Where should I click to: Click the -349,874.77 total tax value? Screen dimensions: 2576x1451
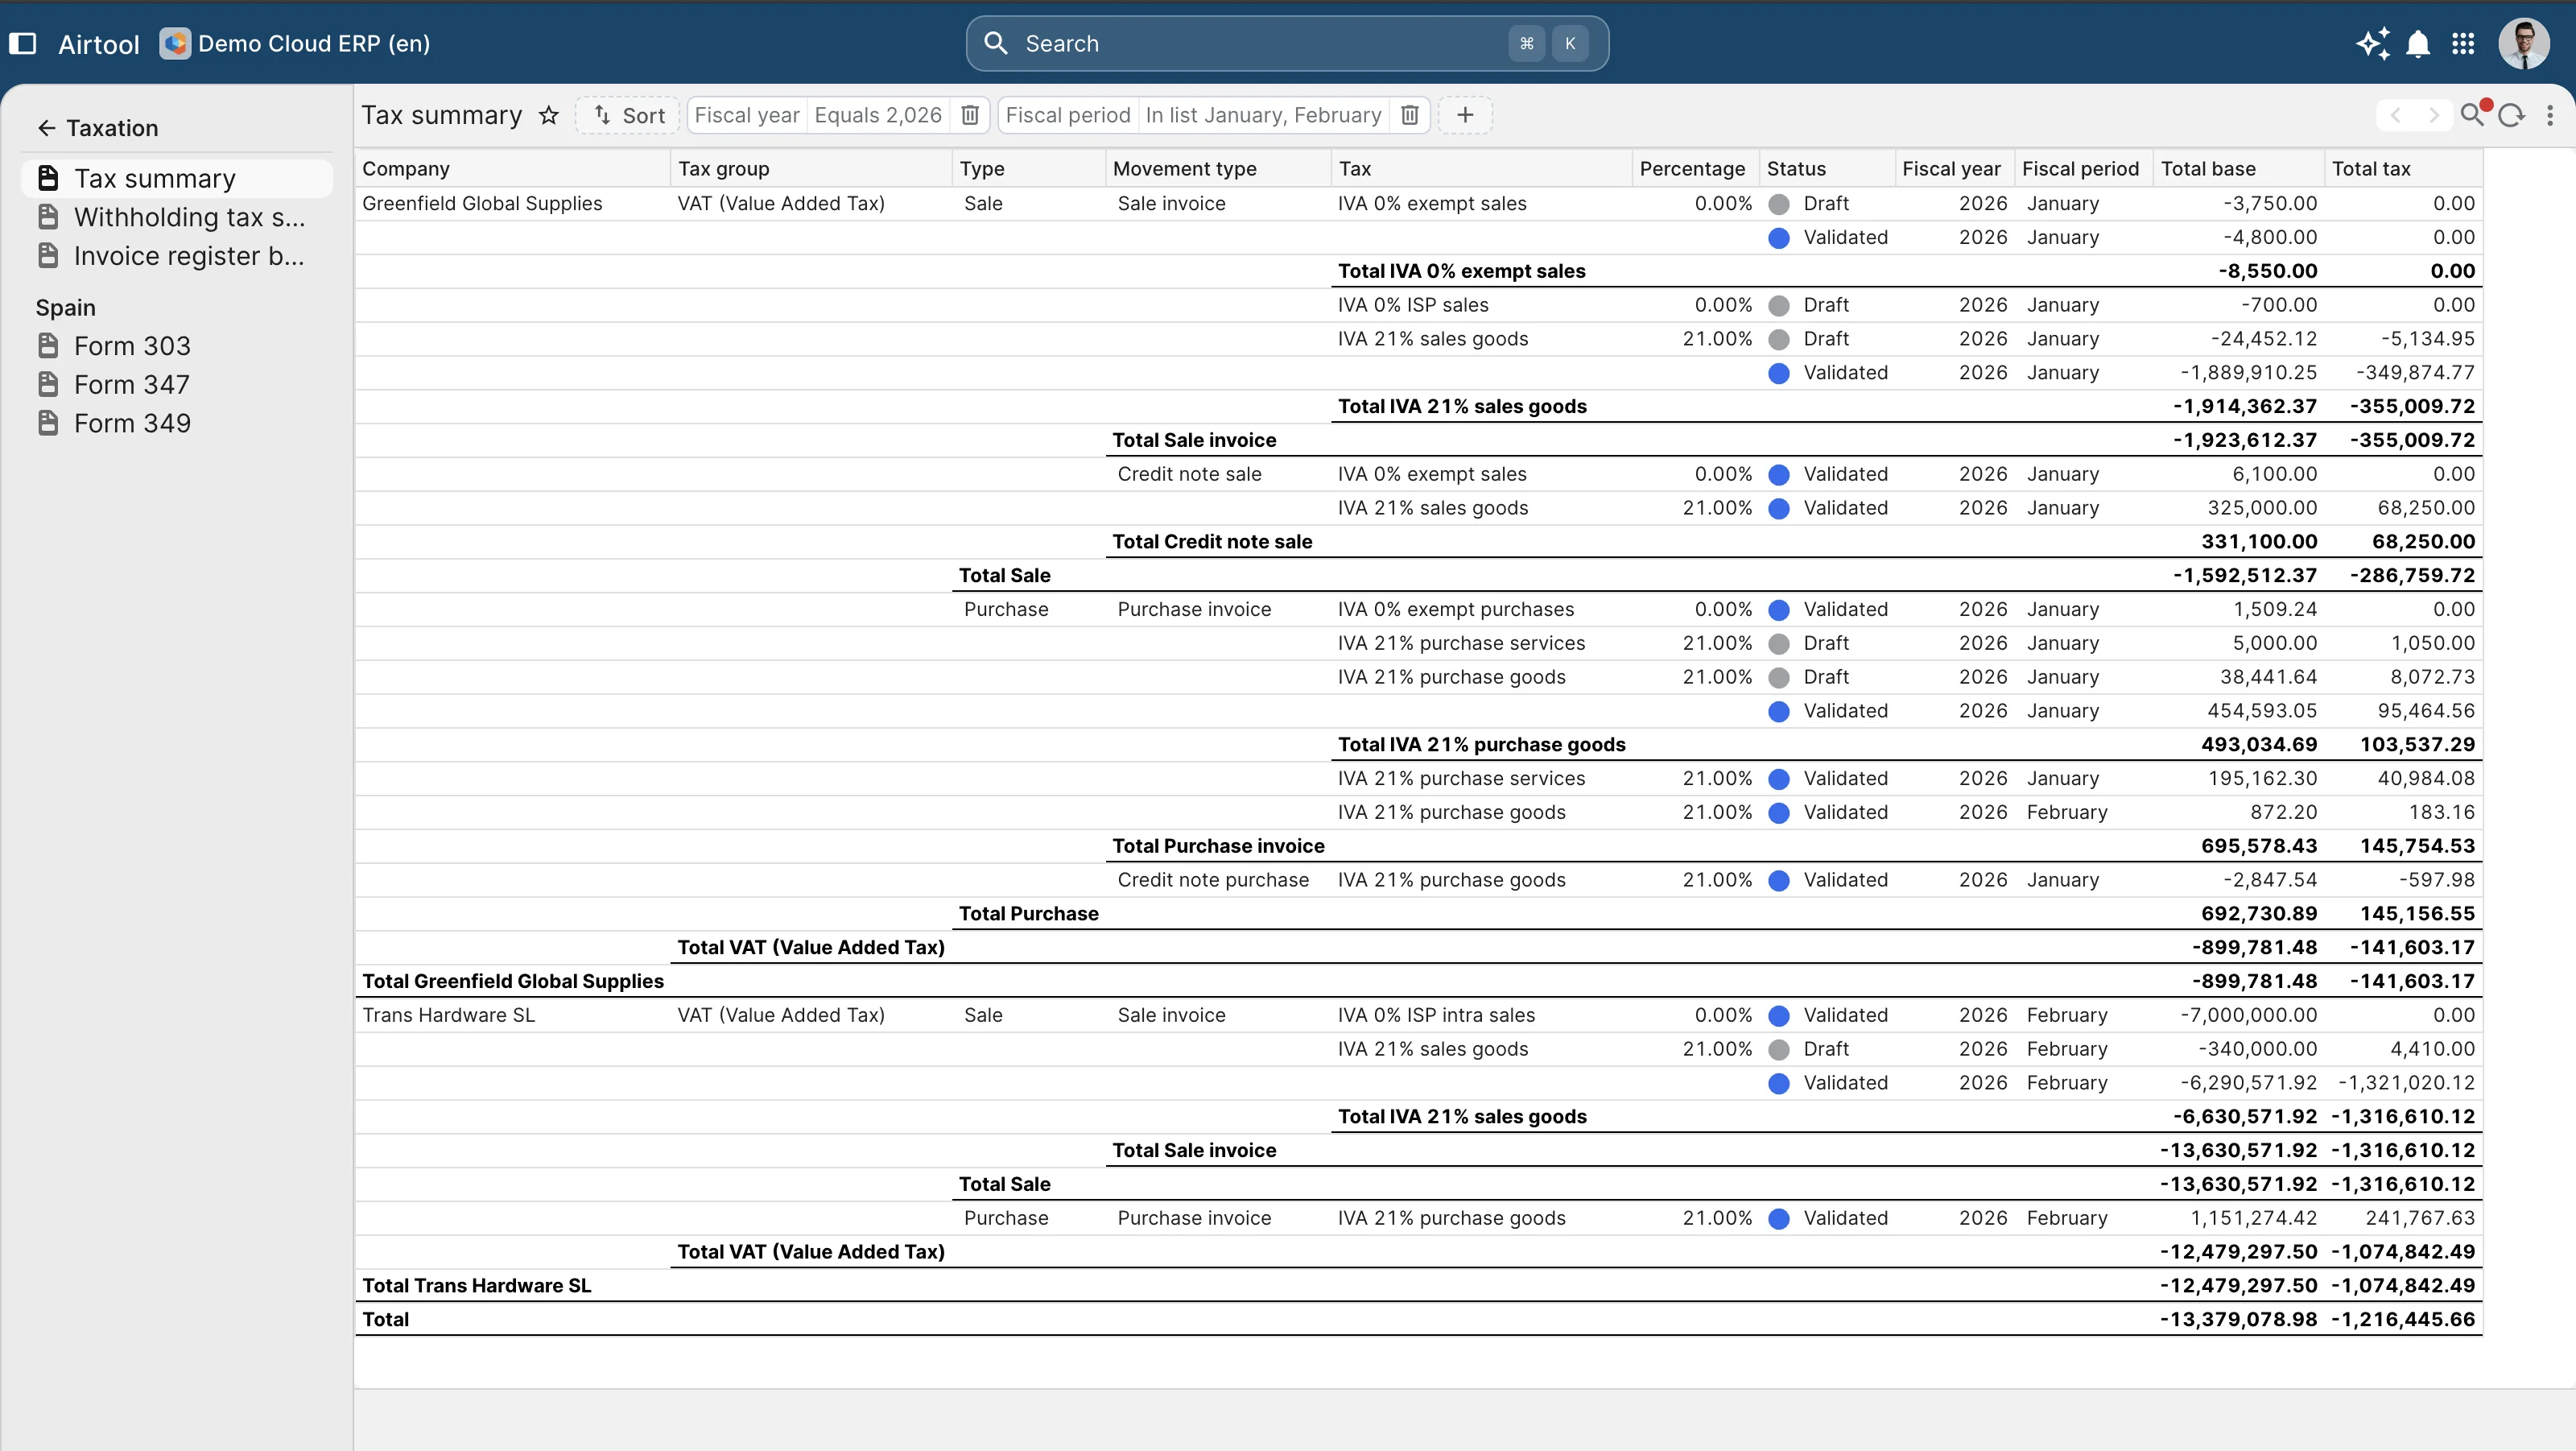tap(2415, 372)
